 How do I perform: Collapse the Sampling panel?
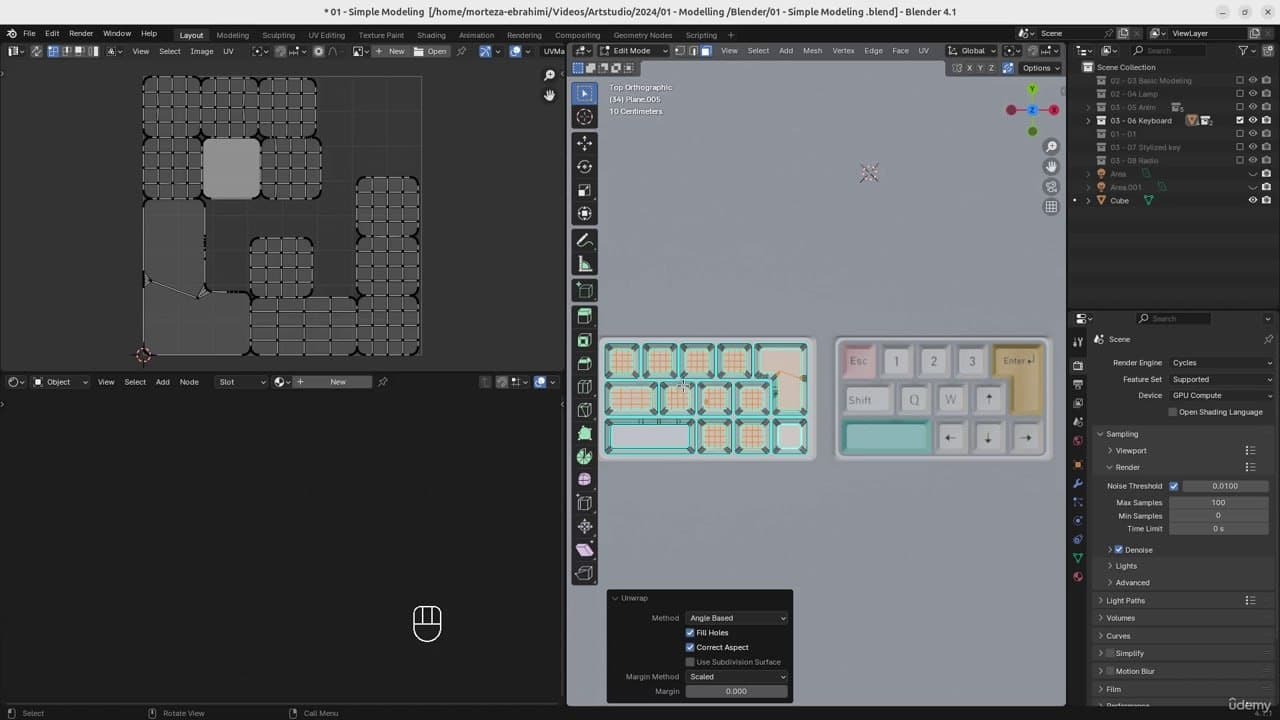(x=1122, y=434)
